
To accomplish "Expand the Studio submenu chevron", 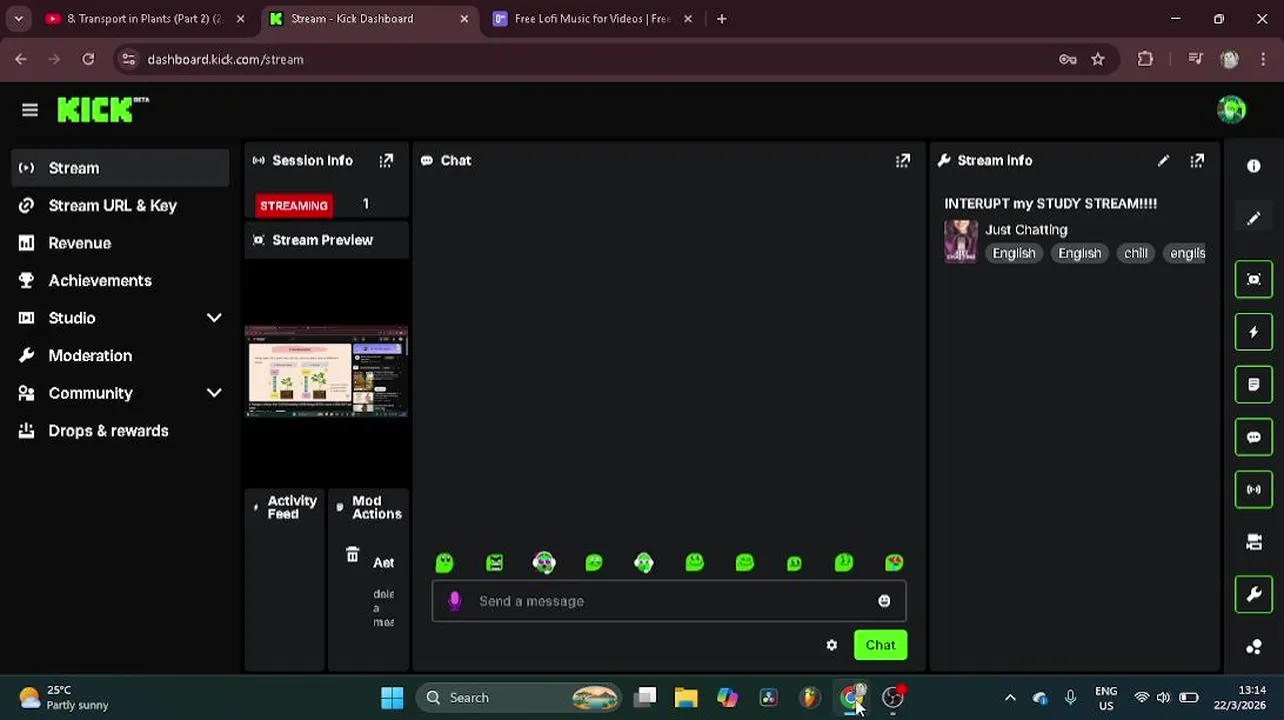I will coord(214,318).
